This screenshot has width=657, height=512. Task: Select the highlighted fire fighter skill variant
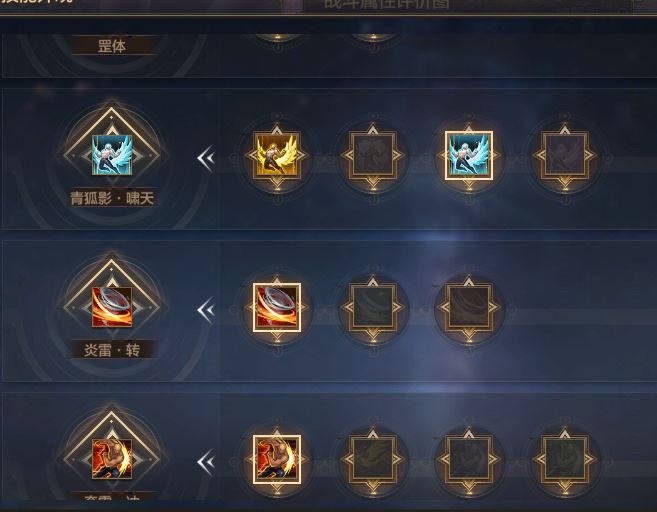[x=277, y=460]
